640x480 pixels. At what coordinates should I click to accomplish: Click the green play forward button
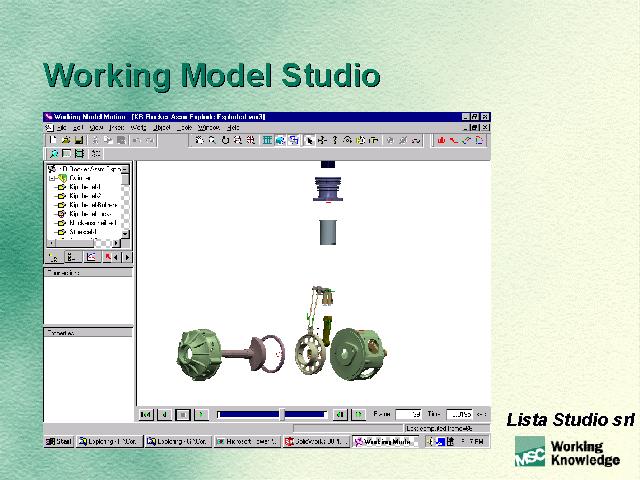201,414
